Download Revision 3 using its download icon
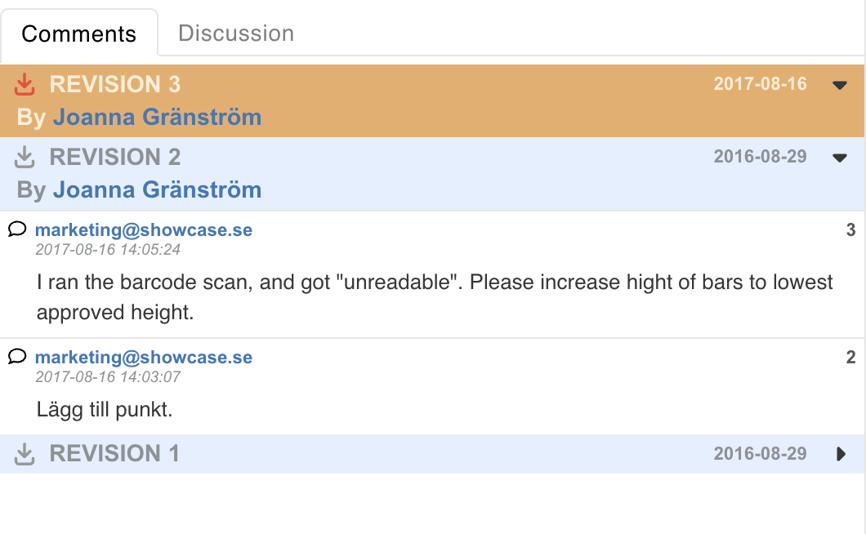Screen dimensions: 866x534 (x=26, y=84)
